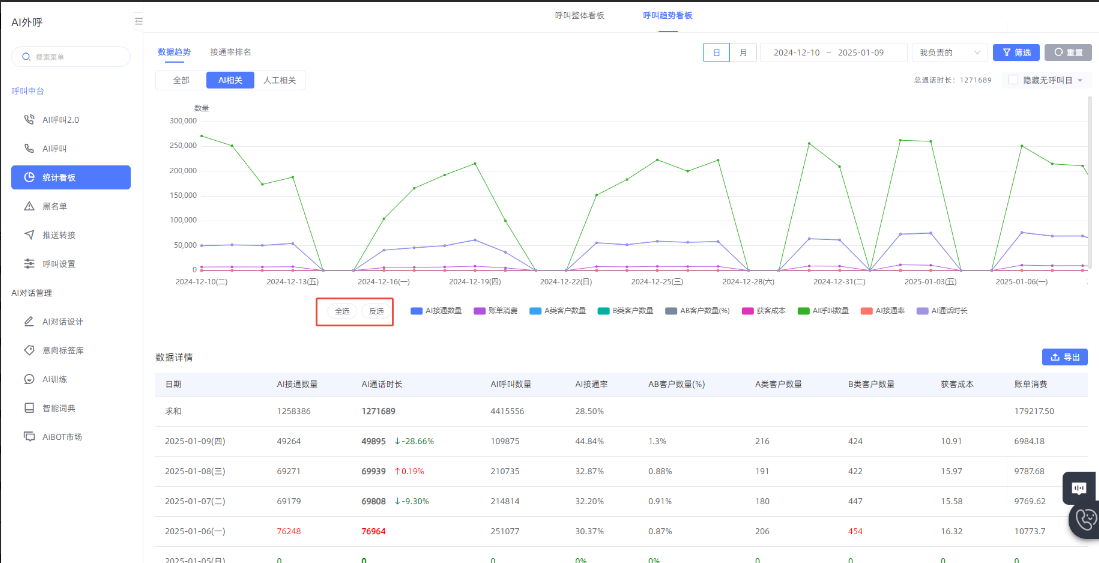
Task: Expand the arrow next to 隐藏无呼叫日
Action: (x=1080, y=80)
